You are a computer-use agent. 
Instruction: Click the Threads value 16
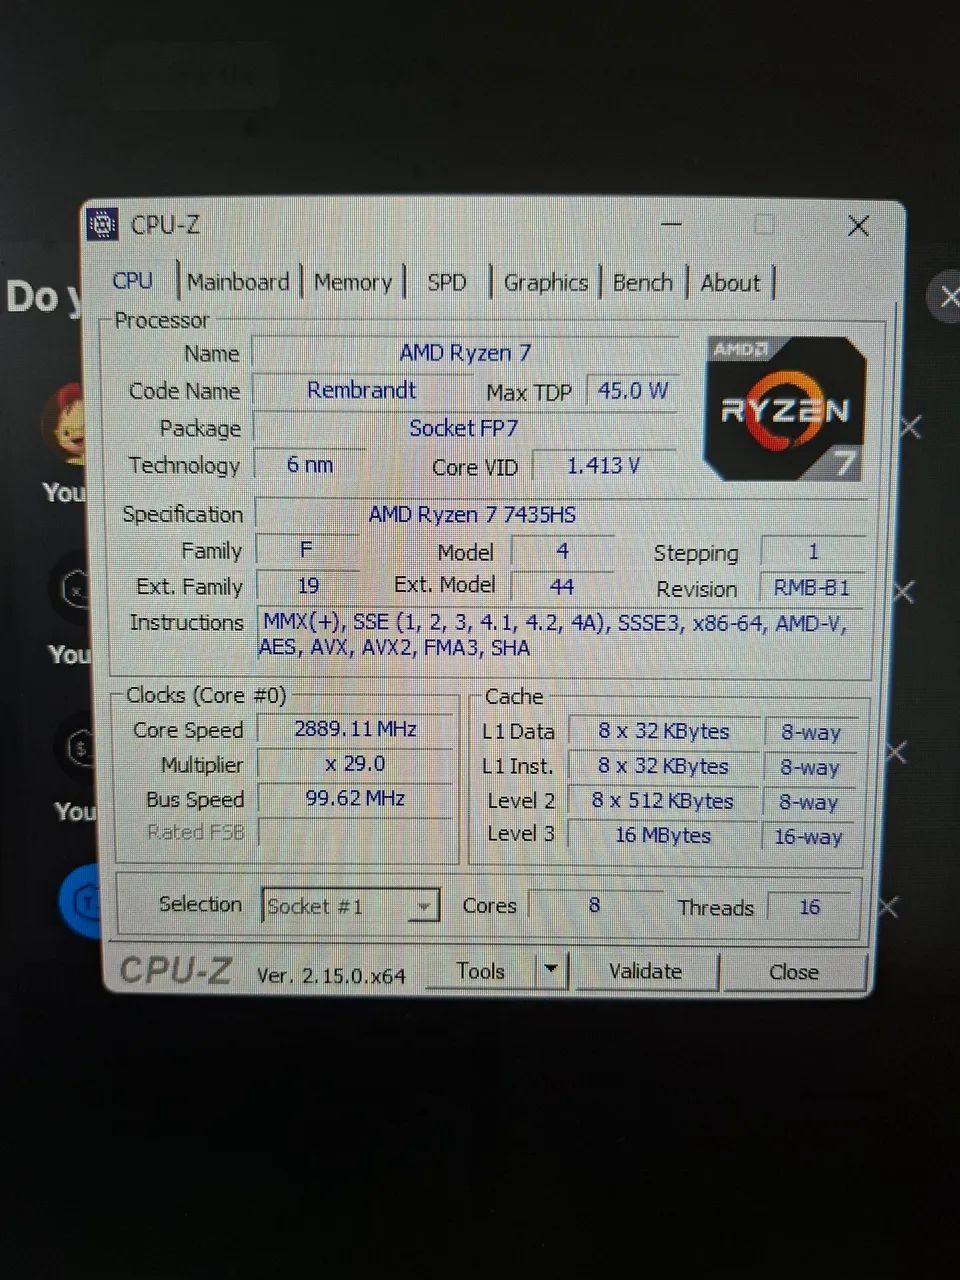809,907
